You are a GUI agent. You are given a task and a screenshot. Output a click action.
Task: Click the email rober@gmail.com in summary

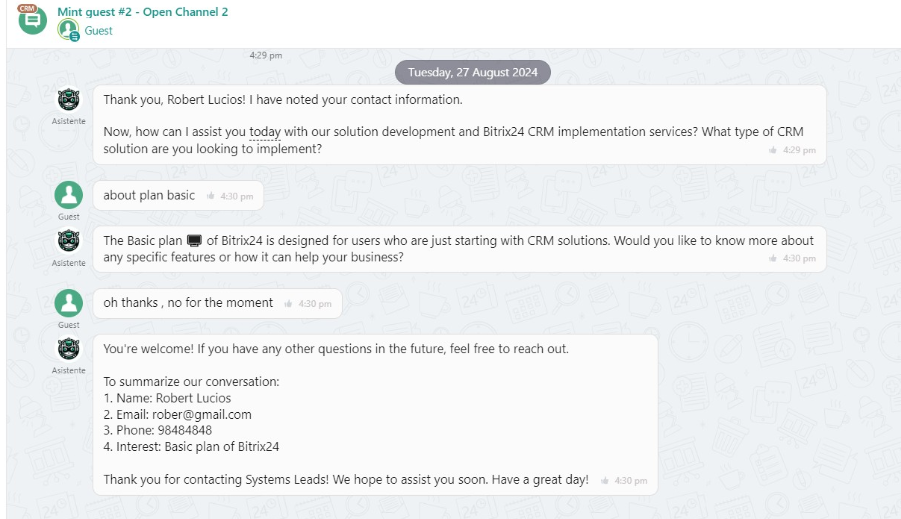pos(201,414)
